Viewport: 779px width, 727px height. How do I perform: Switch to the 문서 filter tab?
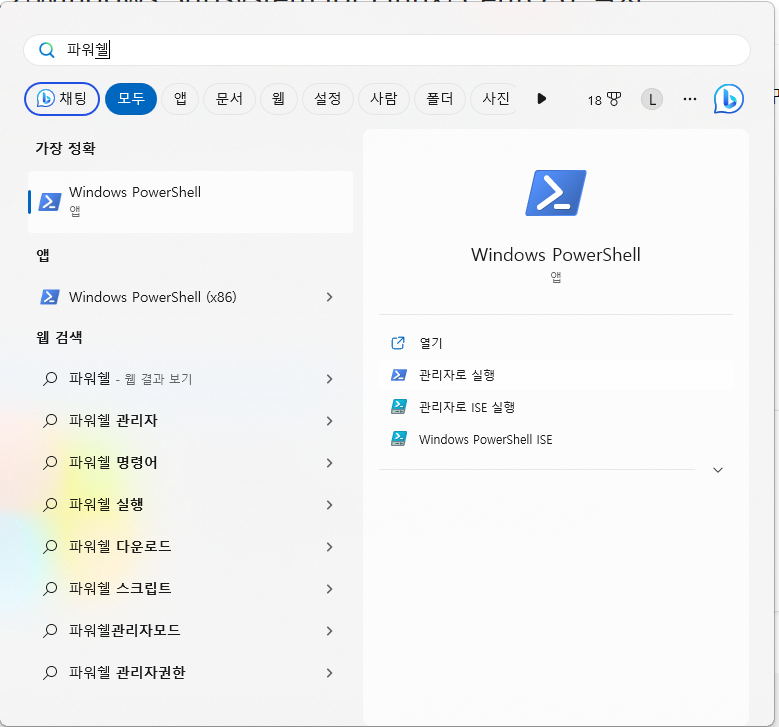tap(229, 99)
